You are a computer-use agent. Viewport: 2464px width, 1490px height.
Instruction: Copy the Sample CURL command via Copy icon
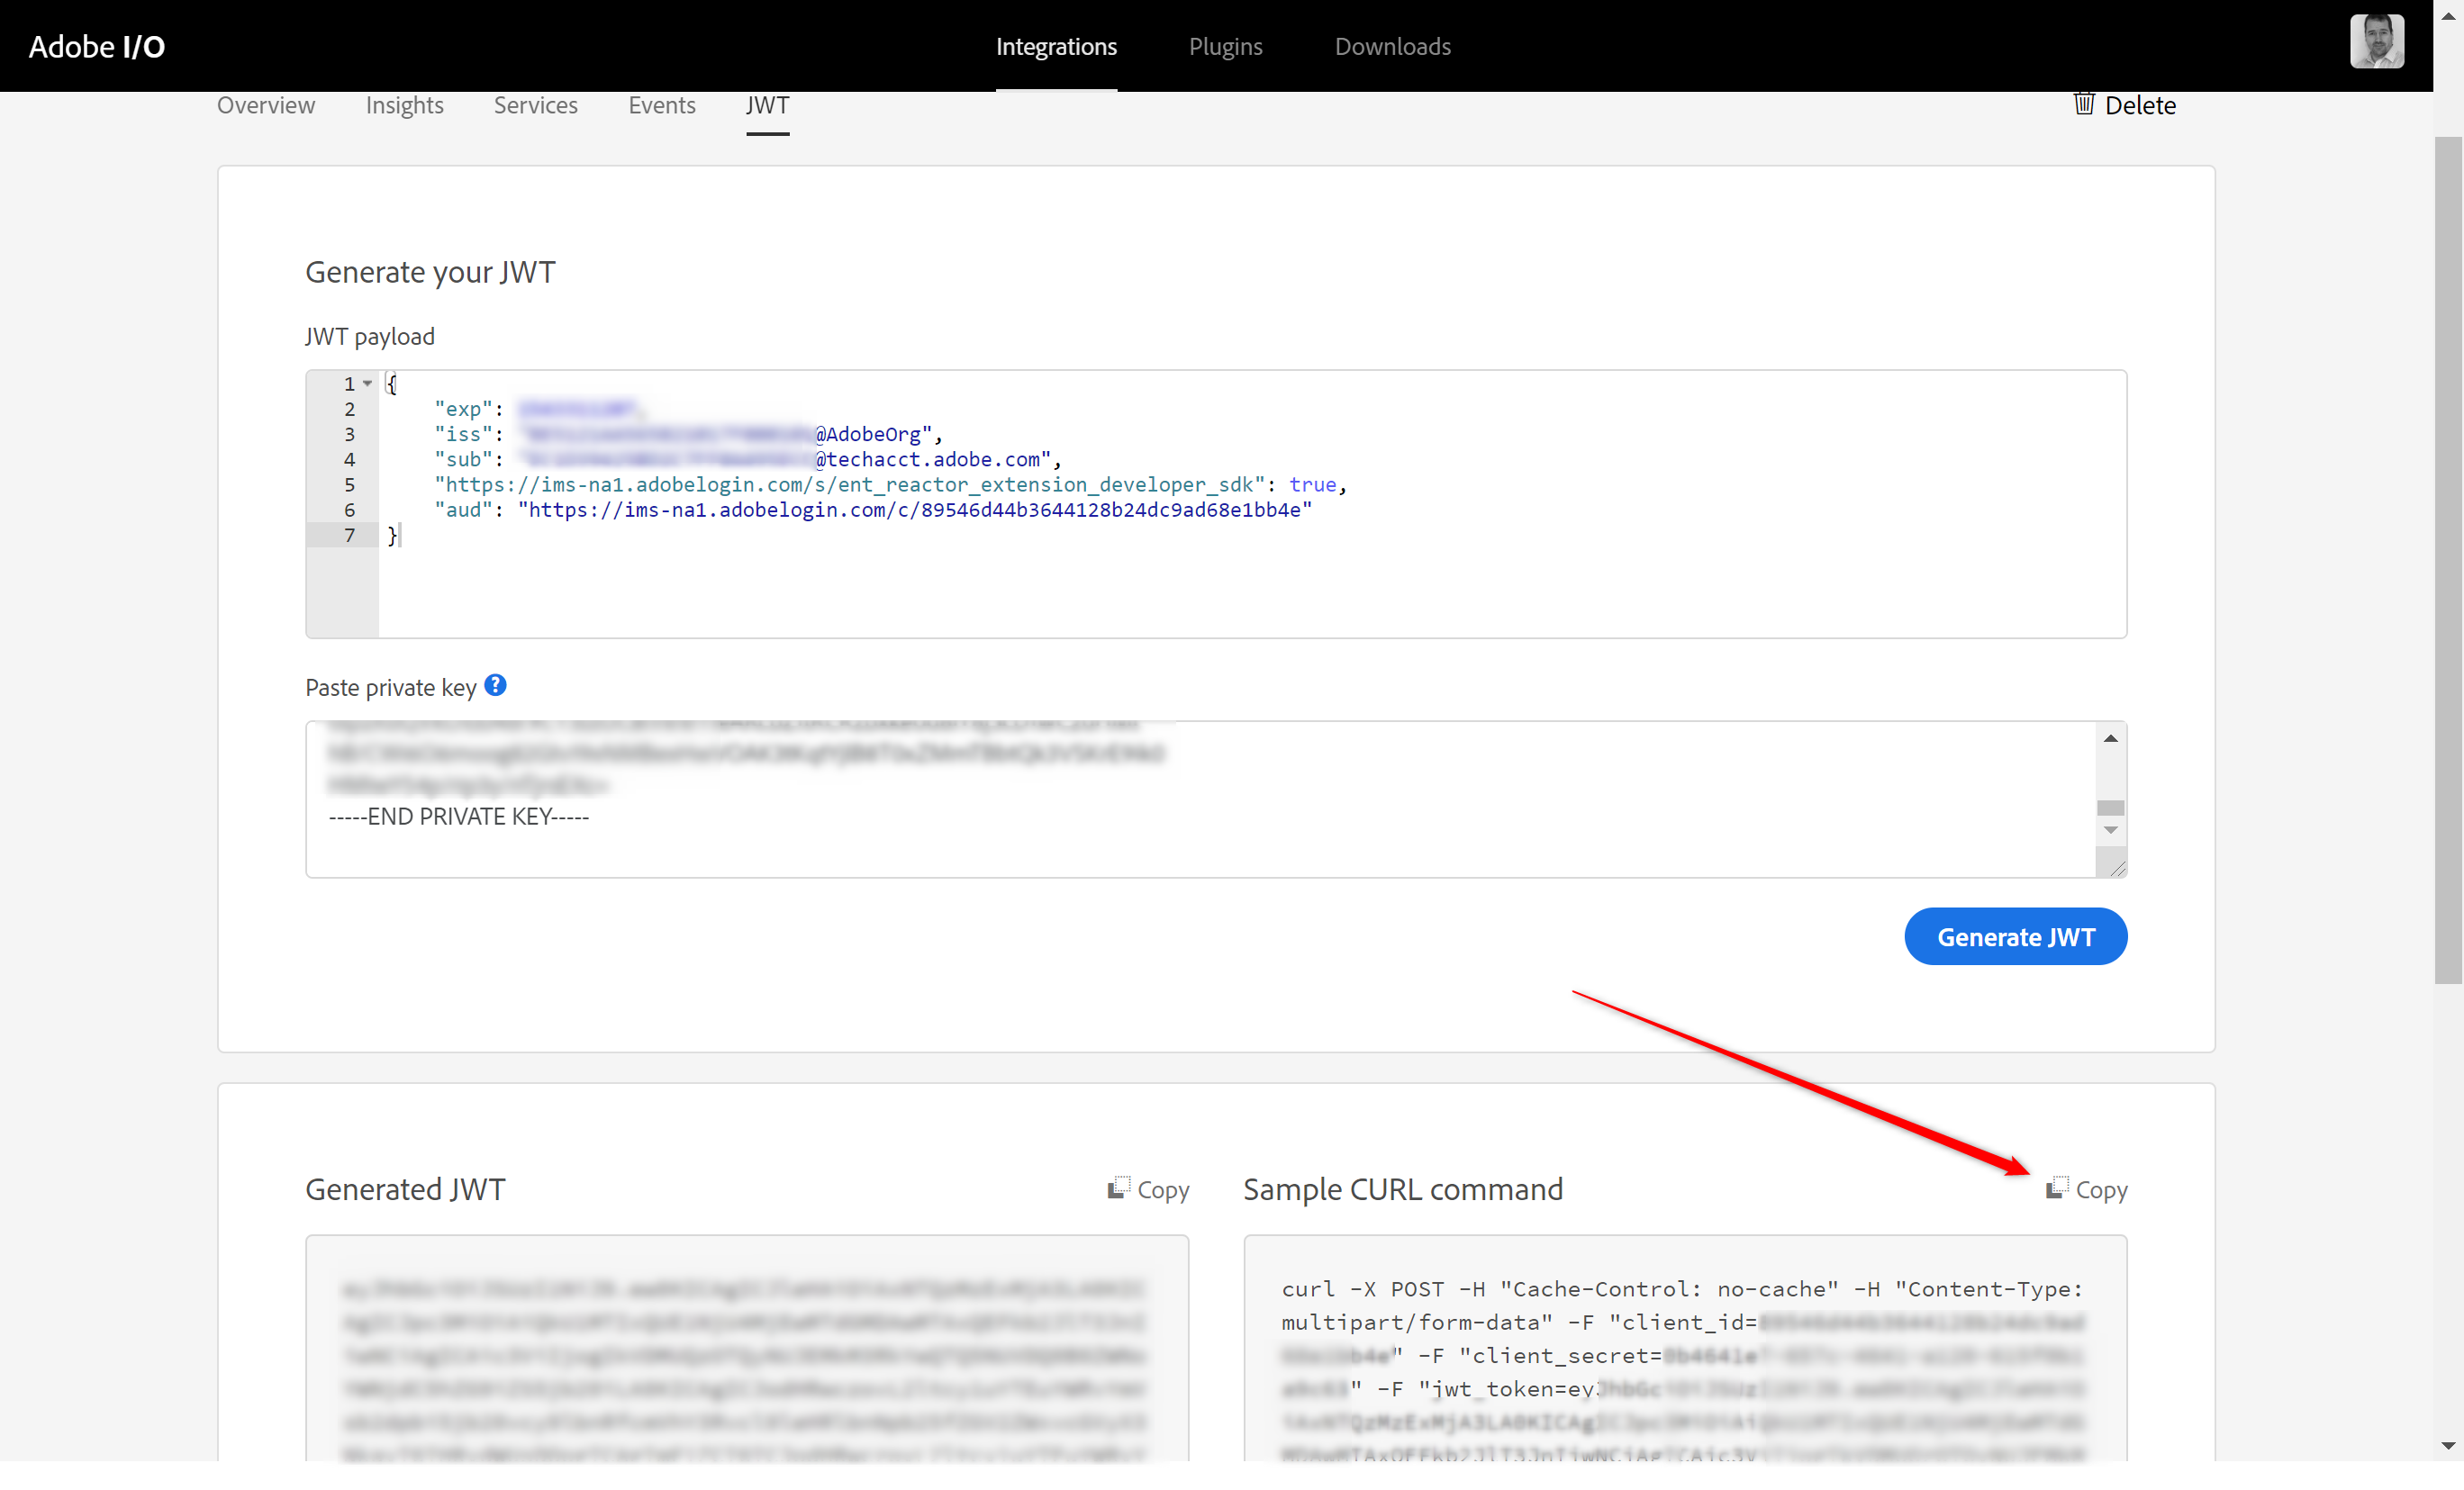tap(2056, 1188)
